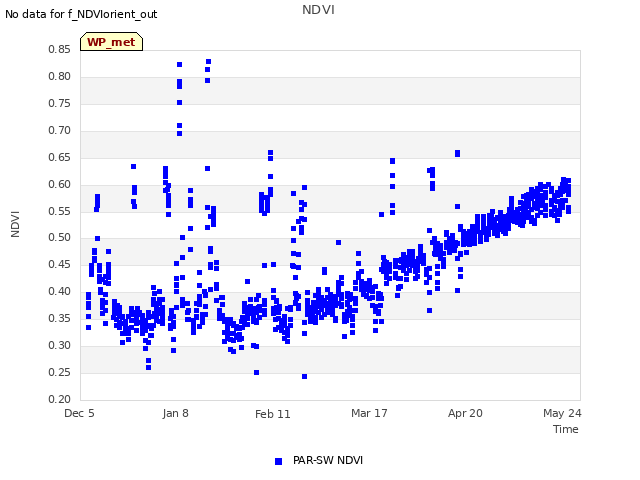Click the 0.45 y-axis tick label

point(59,264)
